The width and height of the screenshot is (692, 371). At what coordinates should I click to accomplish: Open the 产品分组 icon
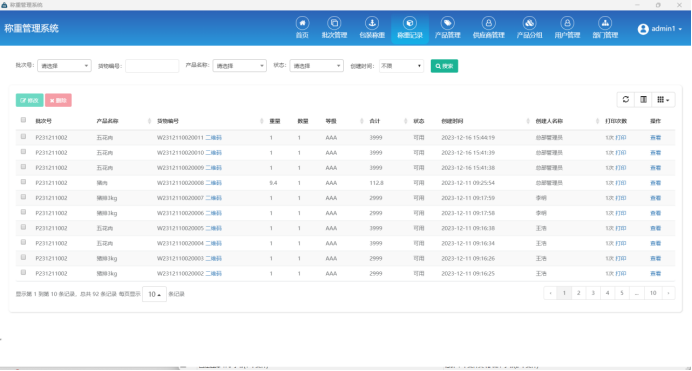(x=529, y=23)
